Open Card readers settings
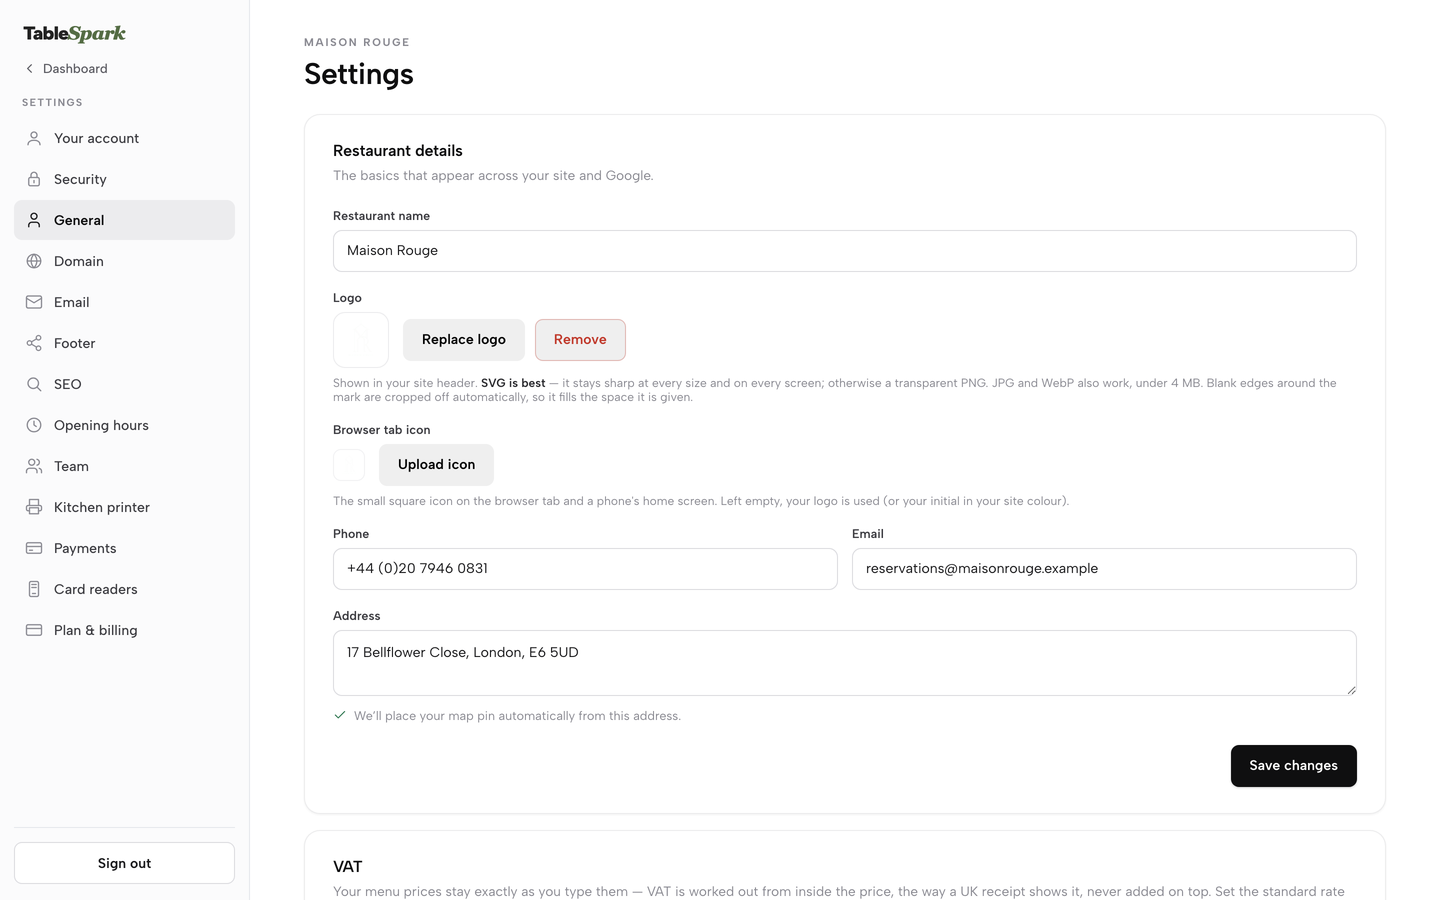The image size is (1440, 900). pyautogui.click(x=124, y=589)
